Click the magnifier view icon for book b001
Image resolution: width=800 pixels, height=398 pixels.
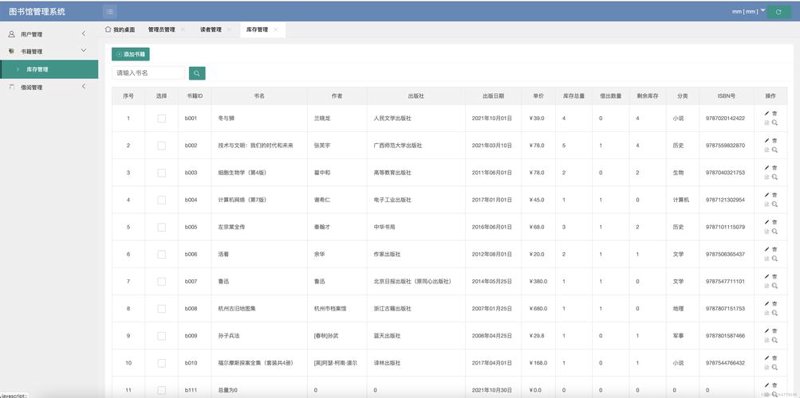774,122
